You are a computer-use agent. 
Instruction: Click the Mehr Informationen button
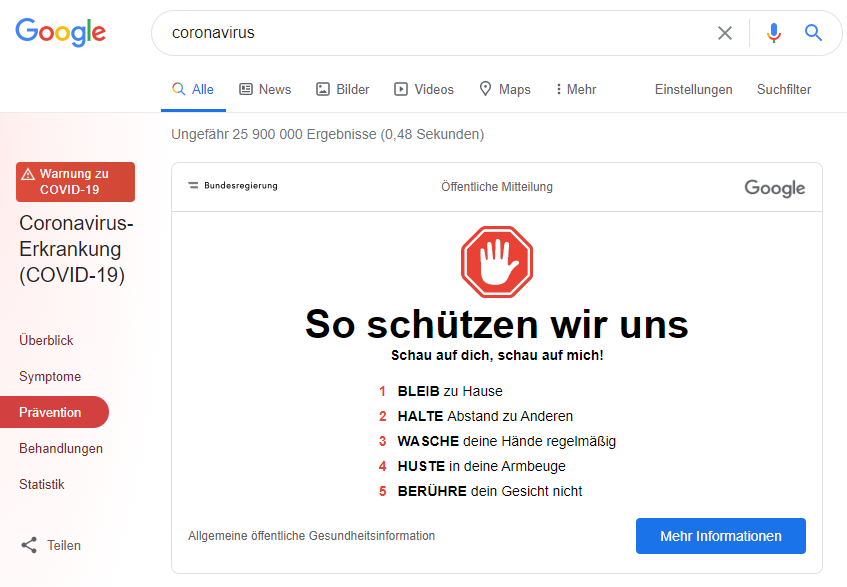(721, 536)
